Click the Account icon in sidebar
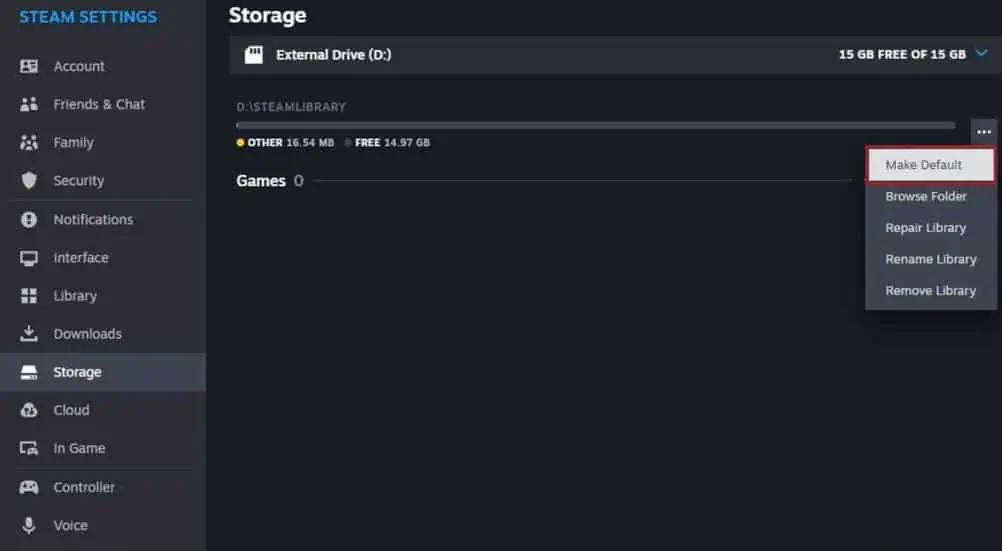This screenshot has width=1002, height=551. pyautogui.click(x=29, y=66)
